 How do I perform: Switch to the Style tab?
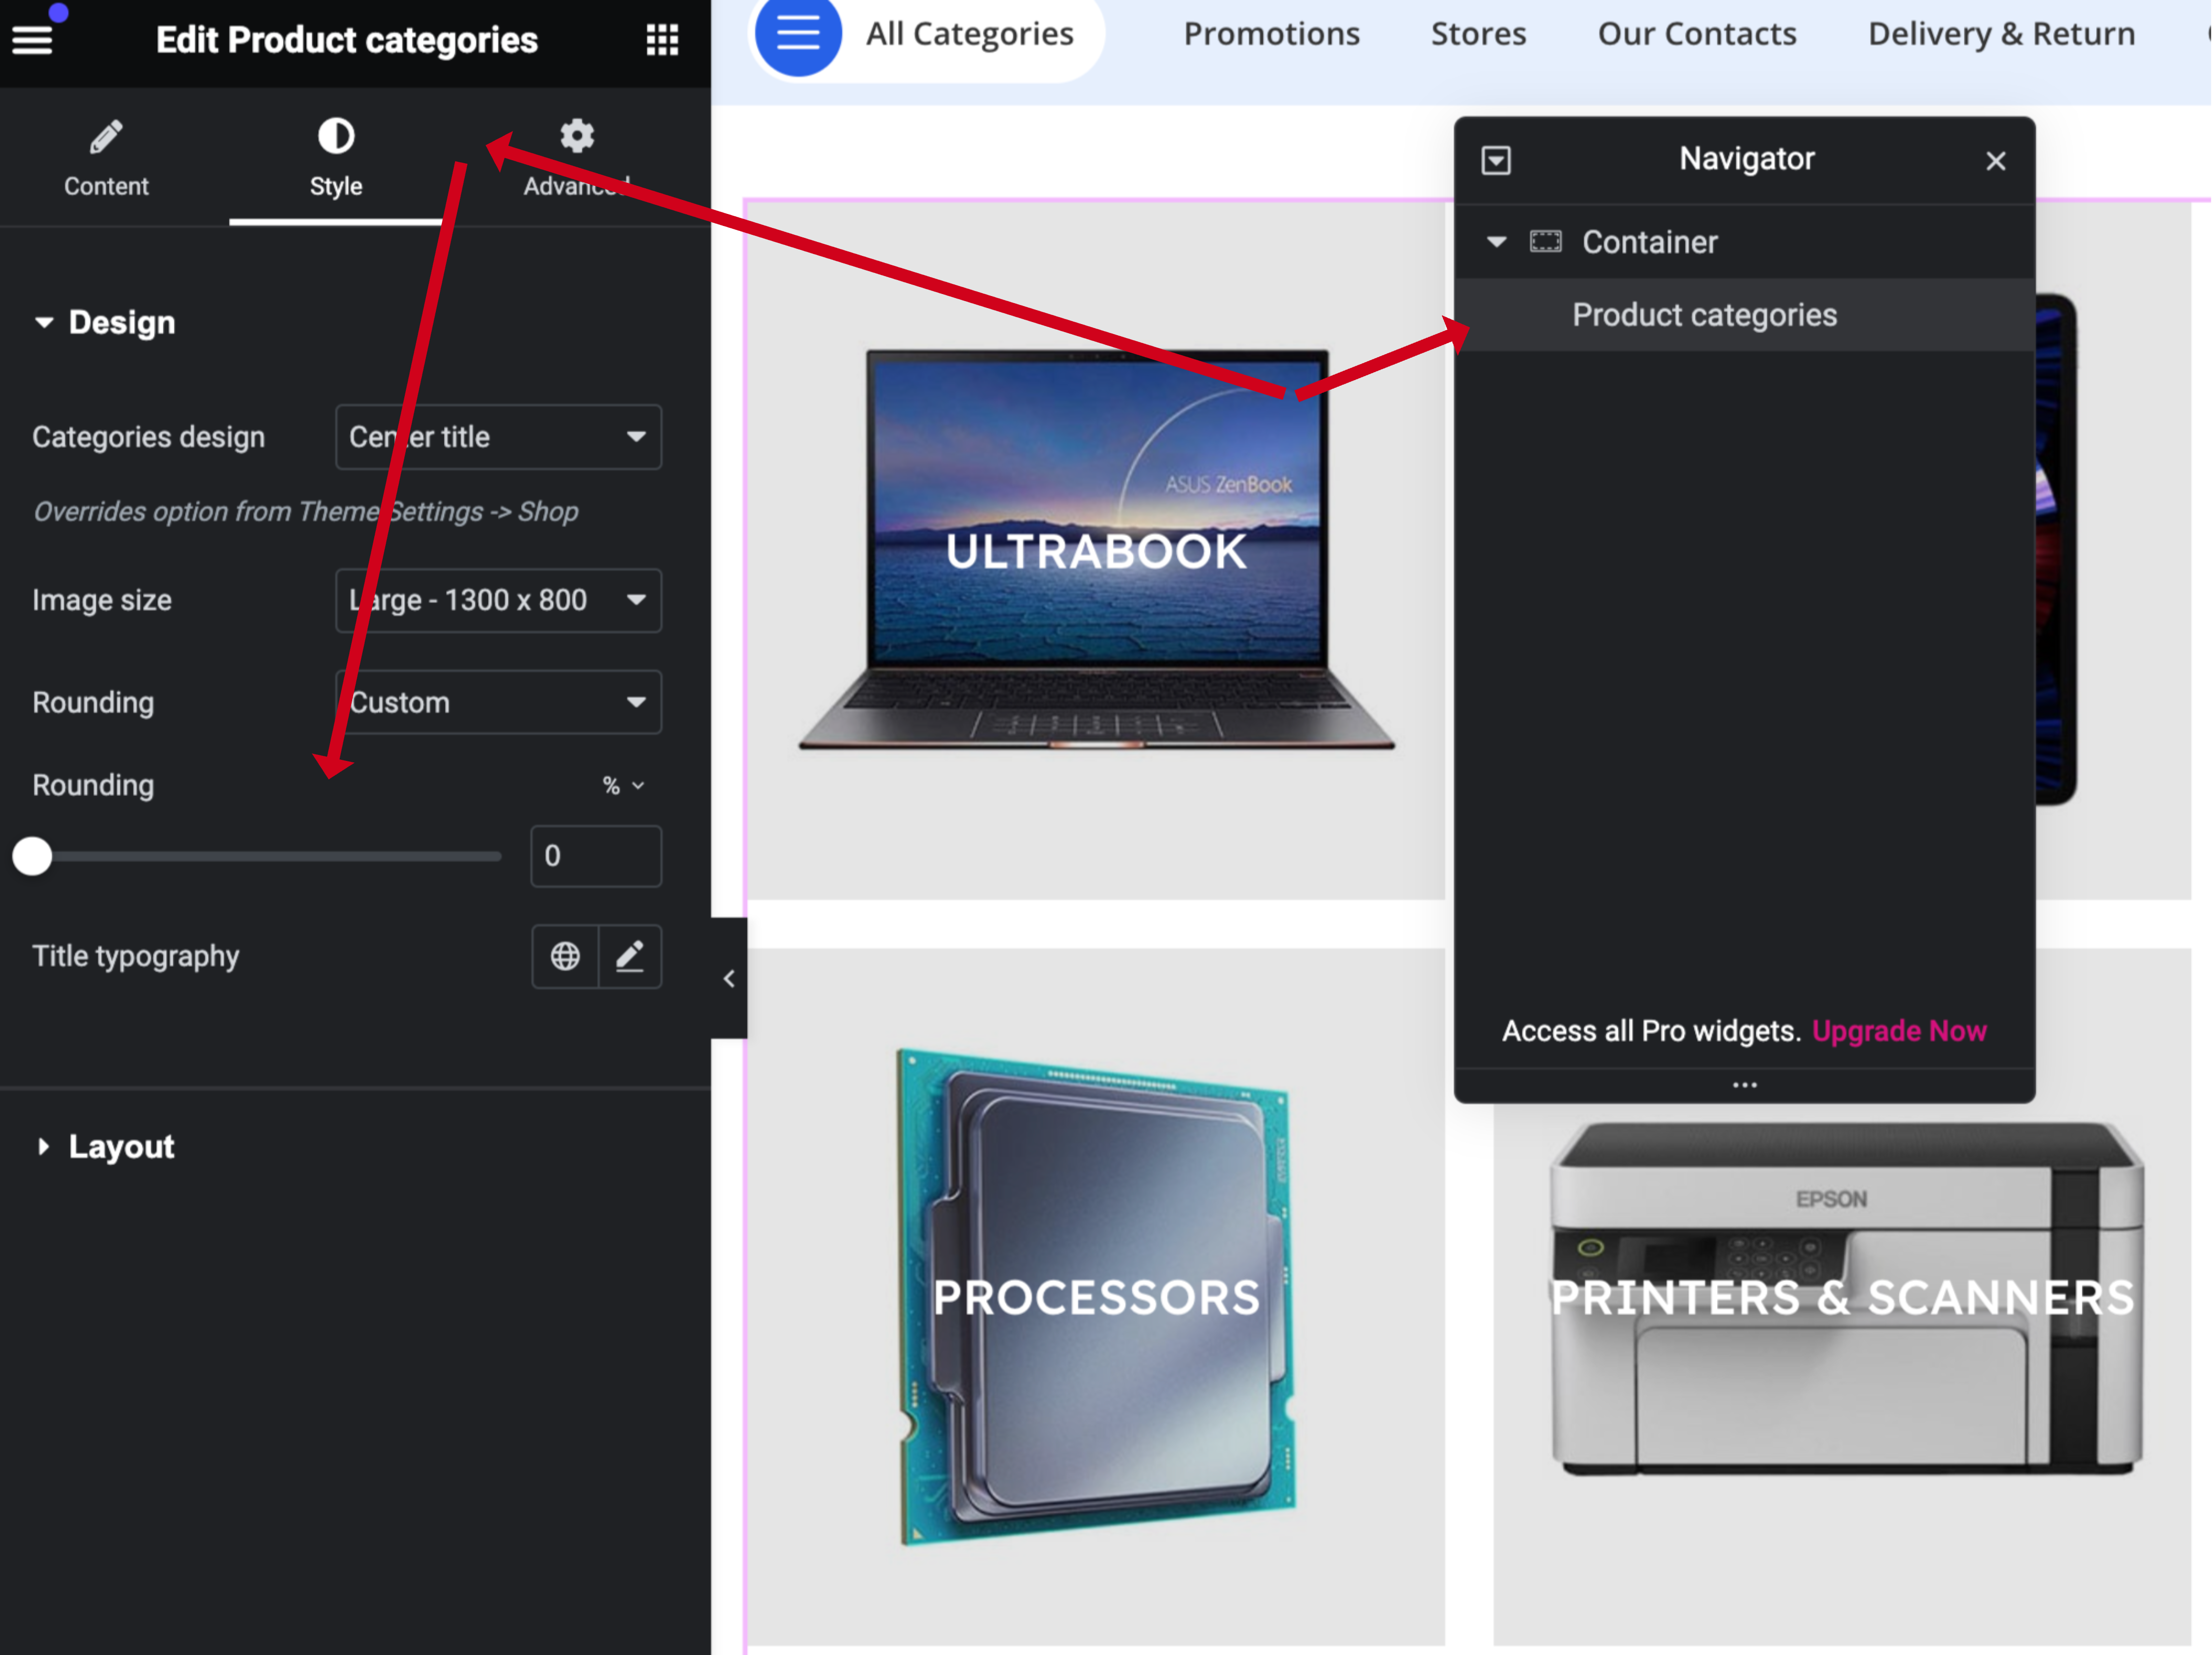[x=336, y=159]
